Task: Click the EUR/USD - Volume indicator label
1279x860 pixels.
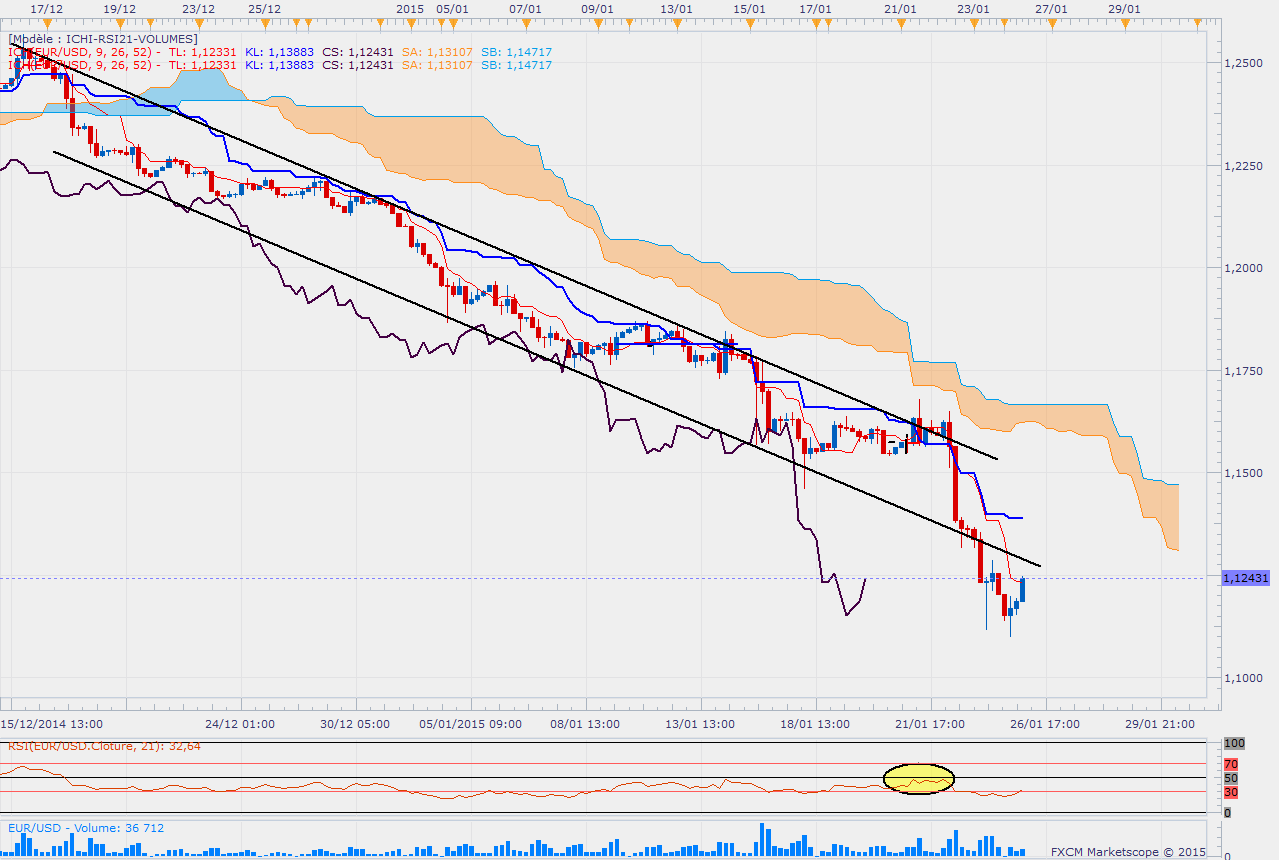Action: (86, 828)
